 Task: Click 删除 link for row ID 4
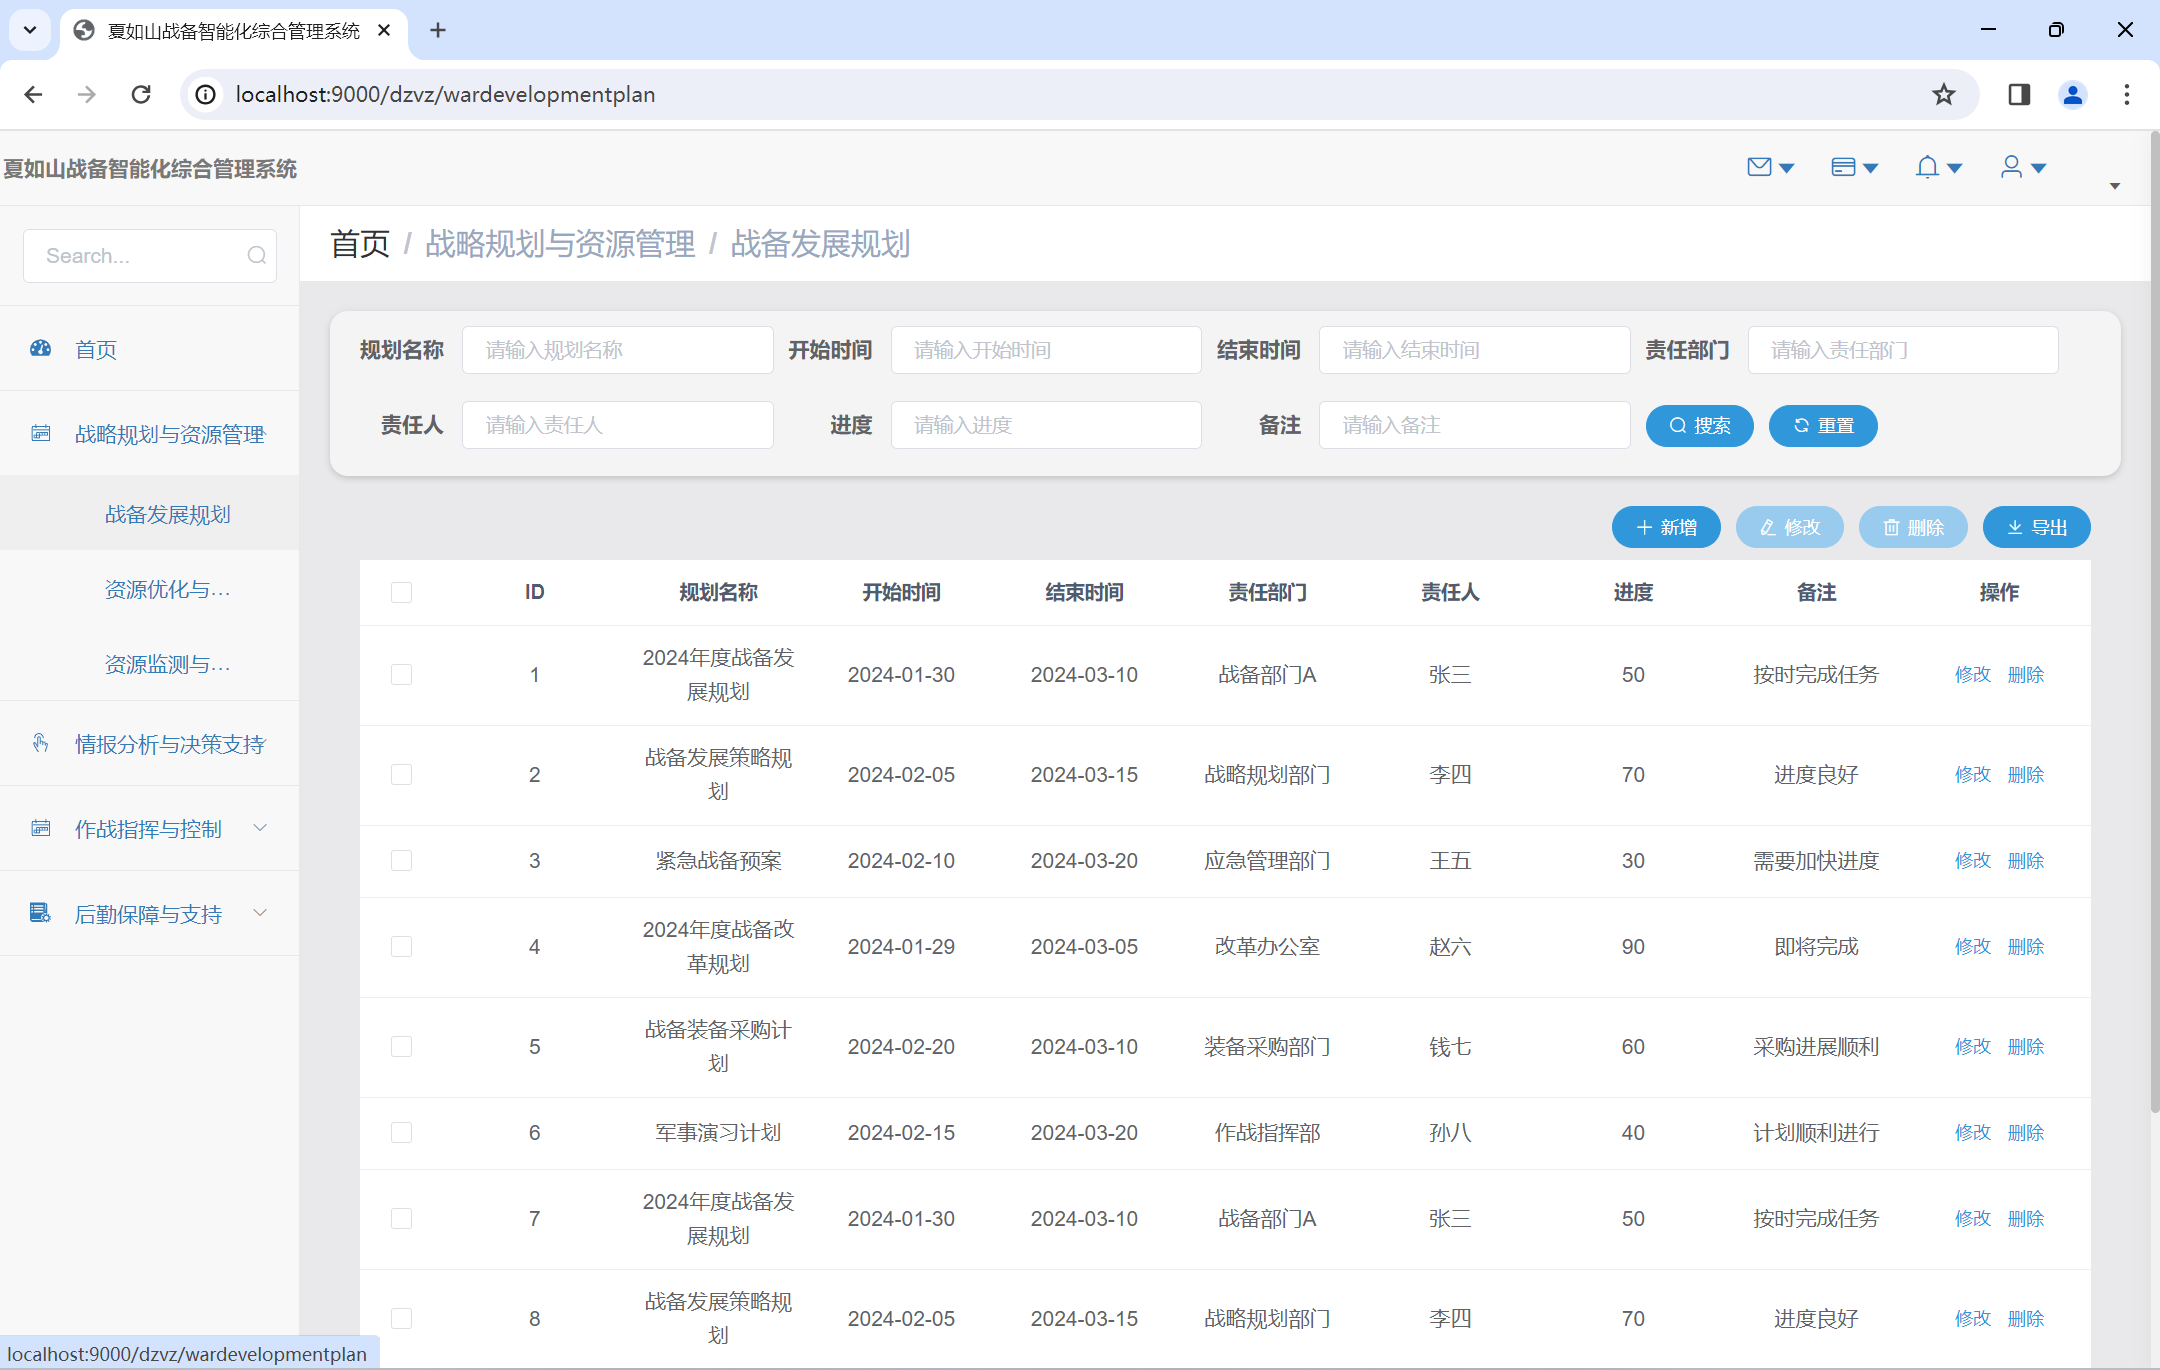click(x=2025, y=946)
